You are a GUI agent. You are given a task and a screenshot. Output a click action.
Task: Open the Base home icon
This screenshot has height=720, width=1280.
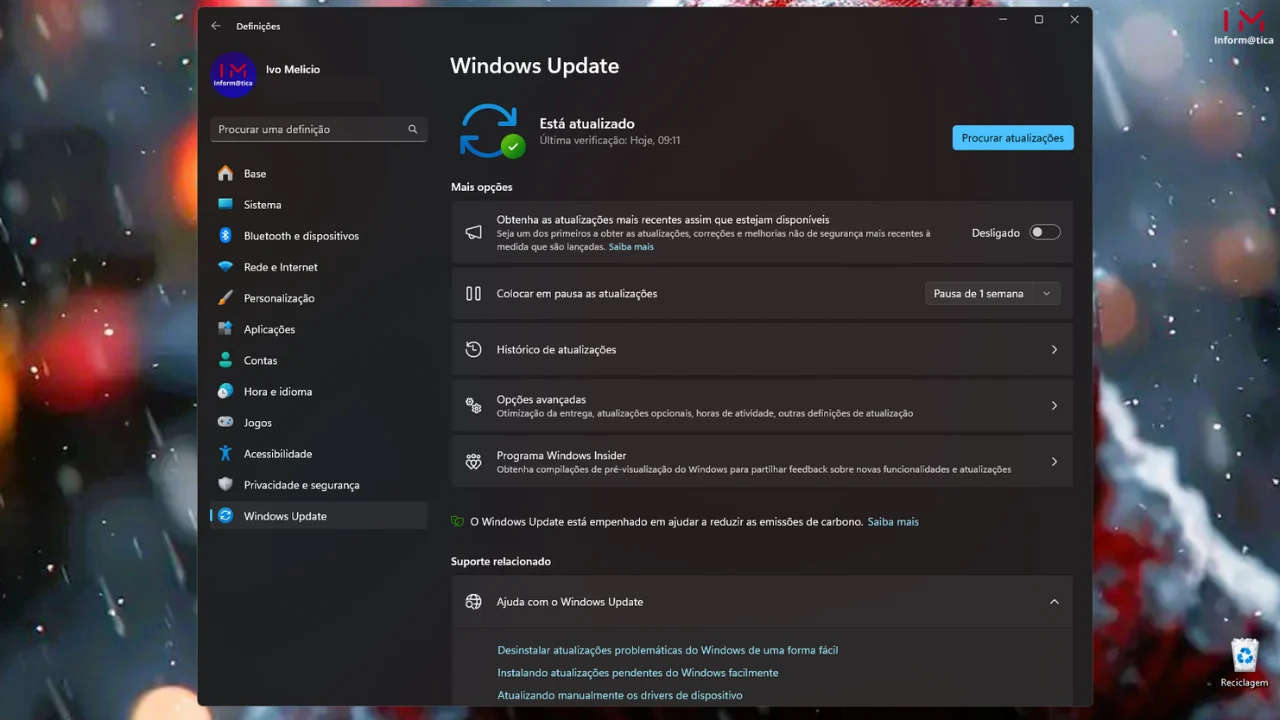click(225, 173)
